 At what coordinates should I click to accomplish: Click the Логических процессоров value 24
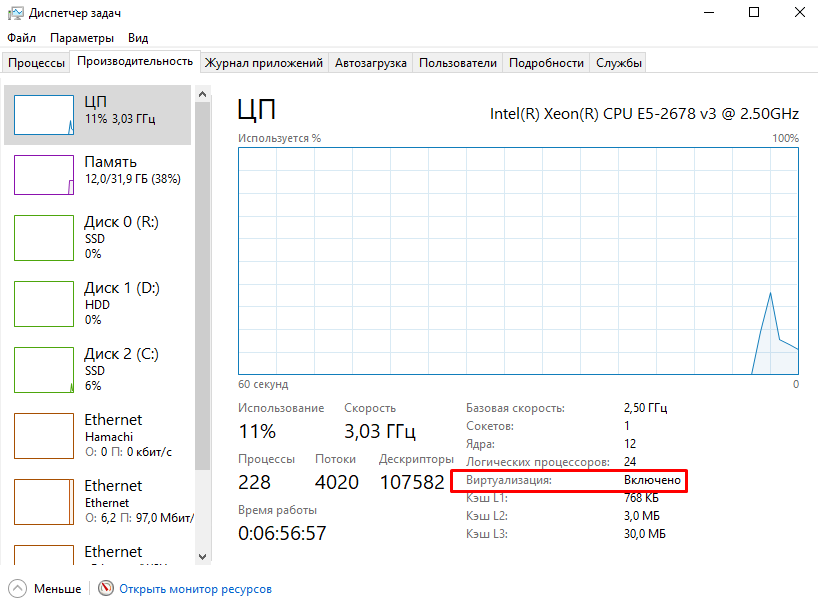[630, 462]
